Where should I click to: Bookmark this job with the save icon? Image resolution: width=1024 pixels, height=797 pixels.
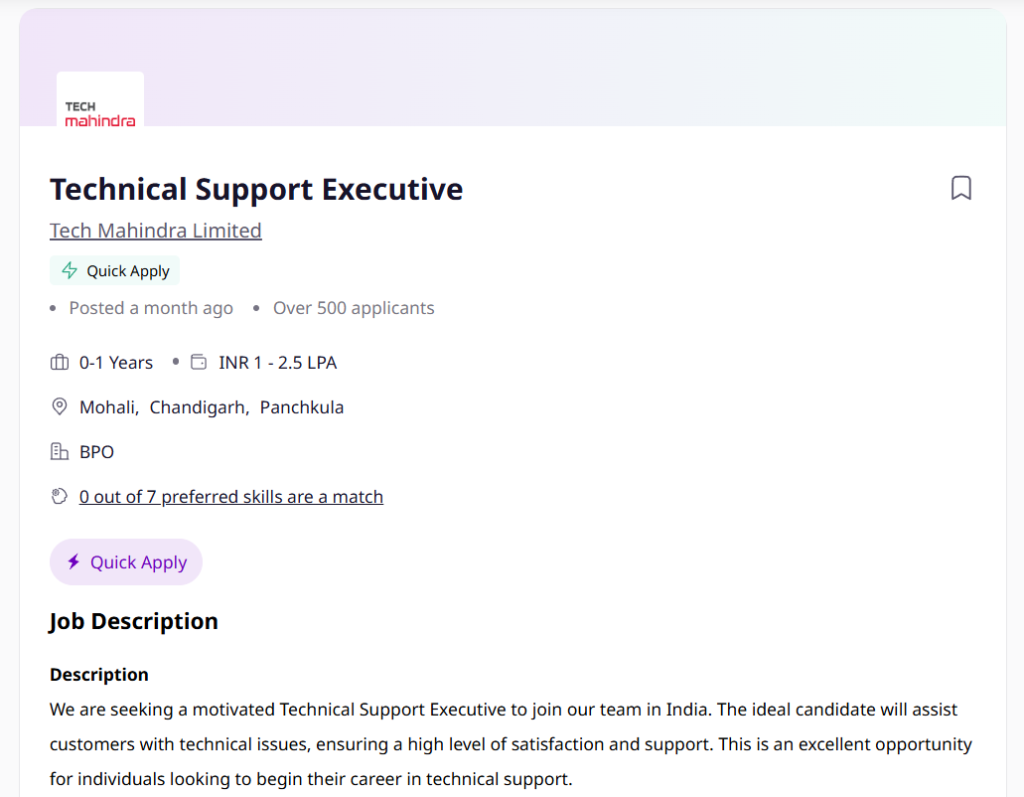click(961, 188)
